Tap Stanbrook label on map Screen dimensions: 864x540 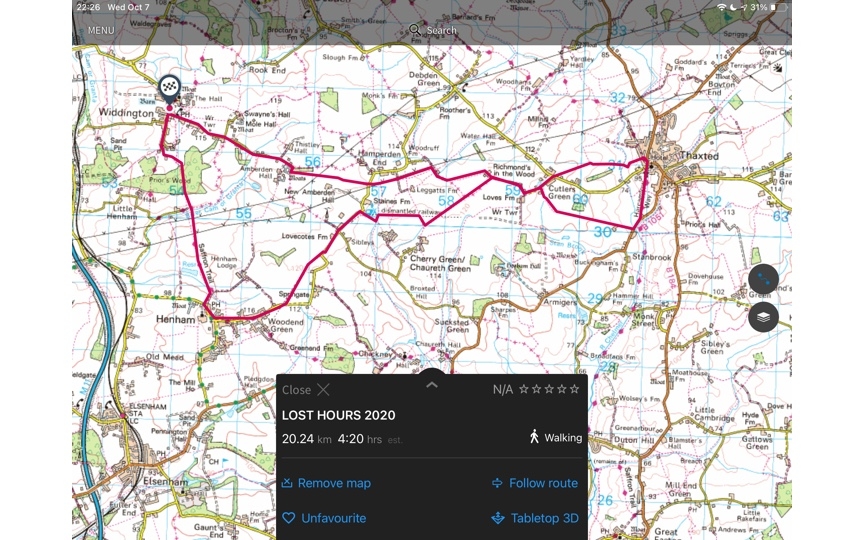coord(652,257)
